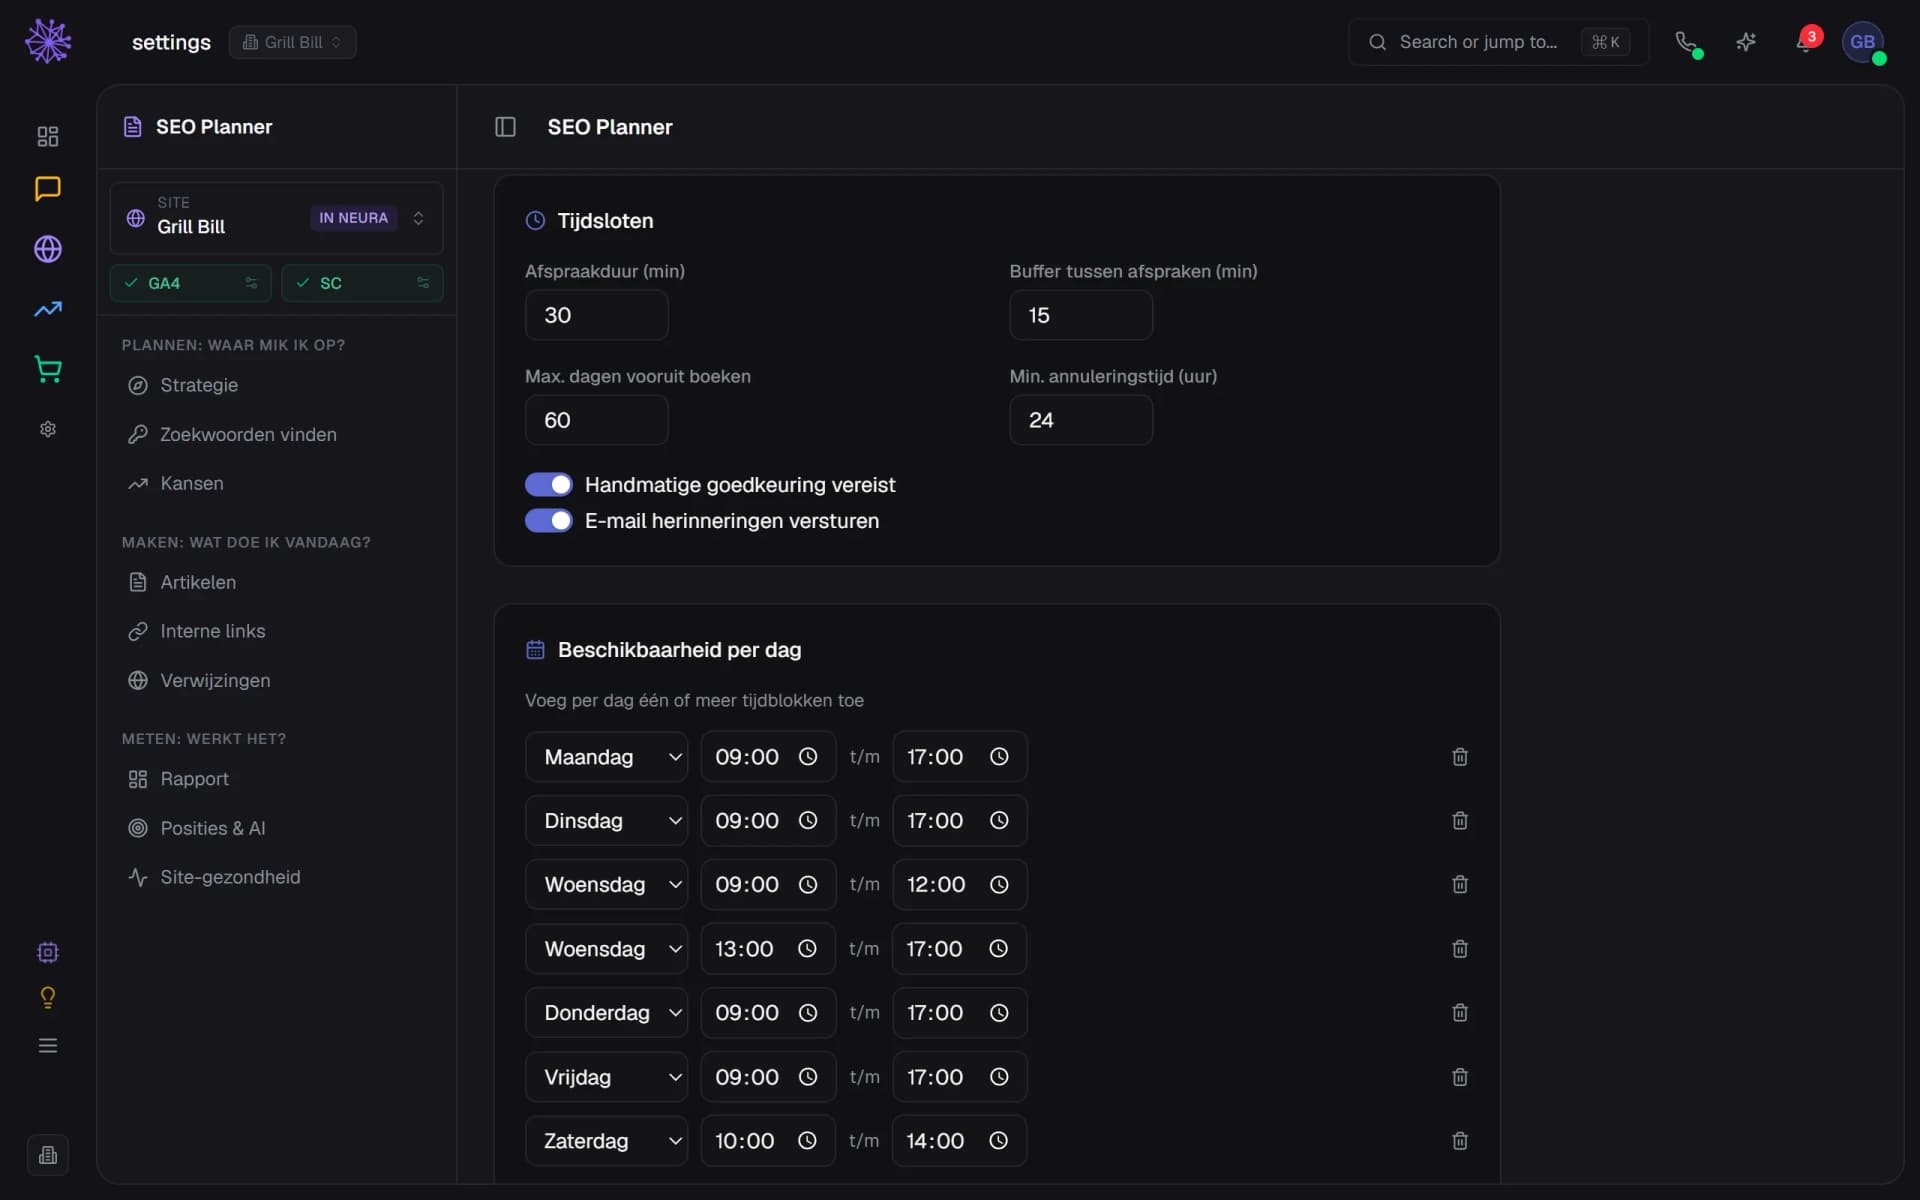
Task: Toggle the sidebar panel icon beside SEO Planner
Action: (x=506, y=127)
